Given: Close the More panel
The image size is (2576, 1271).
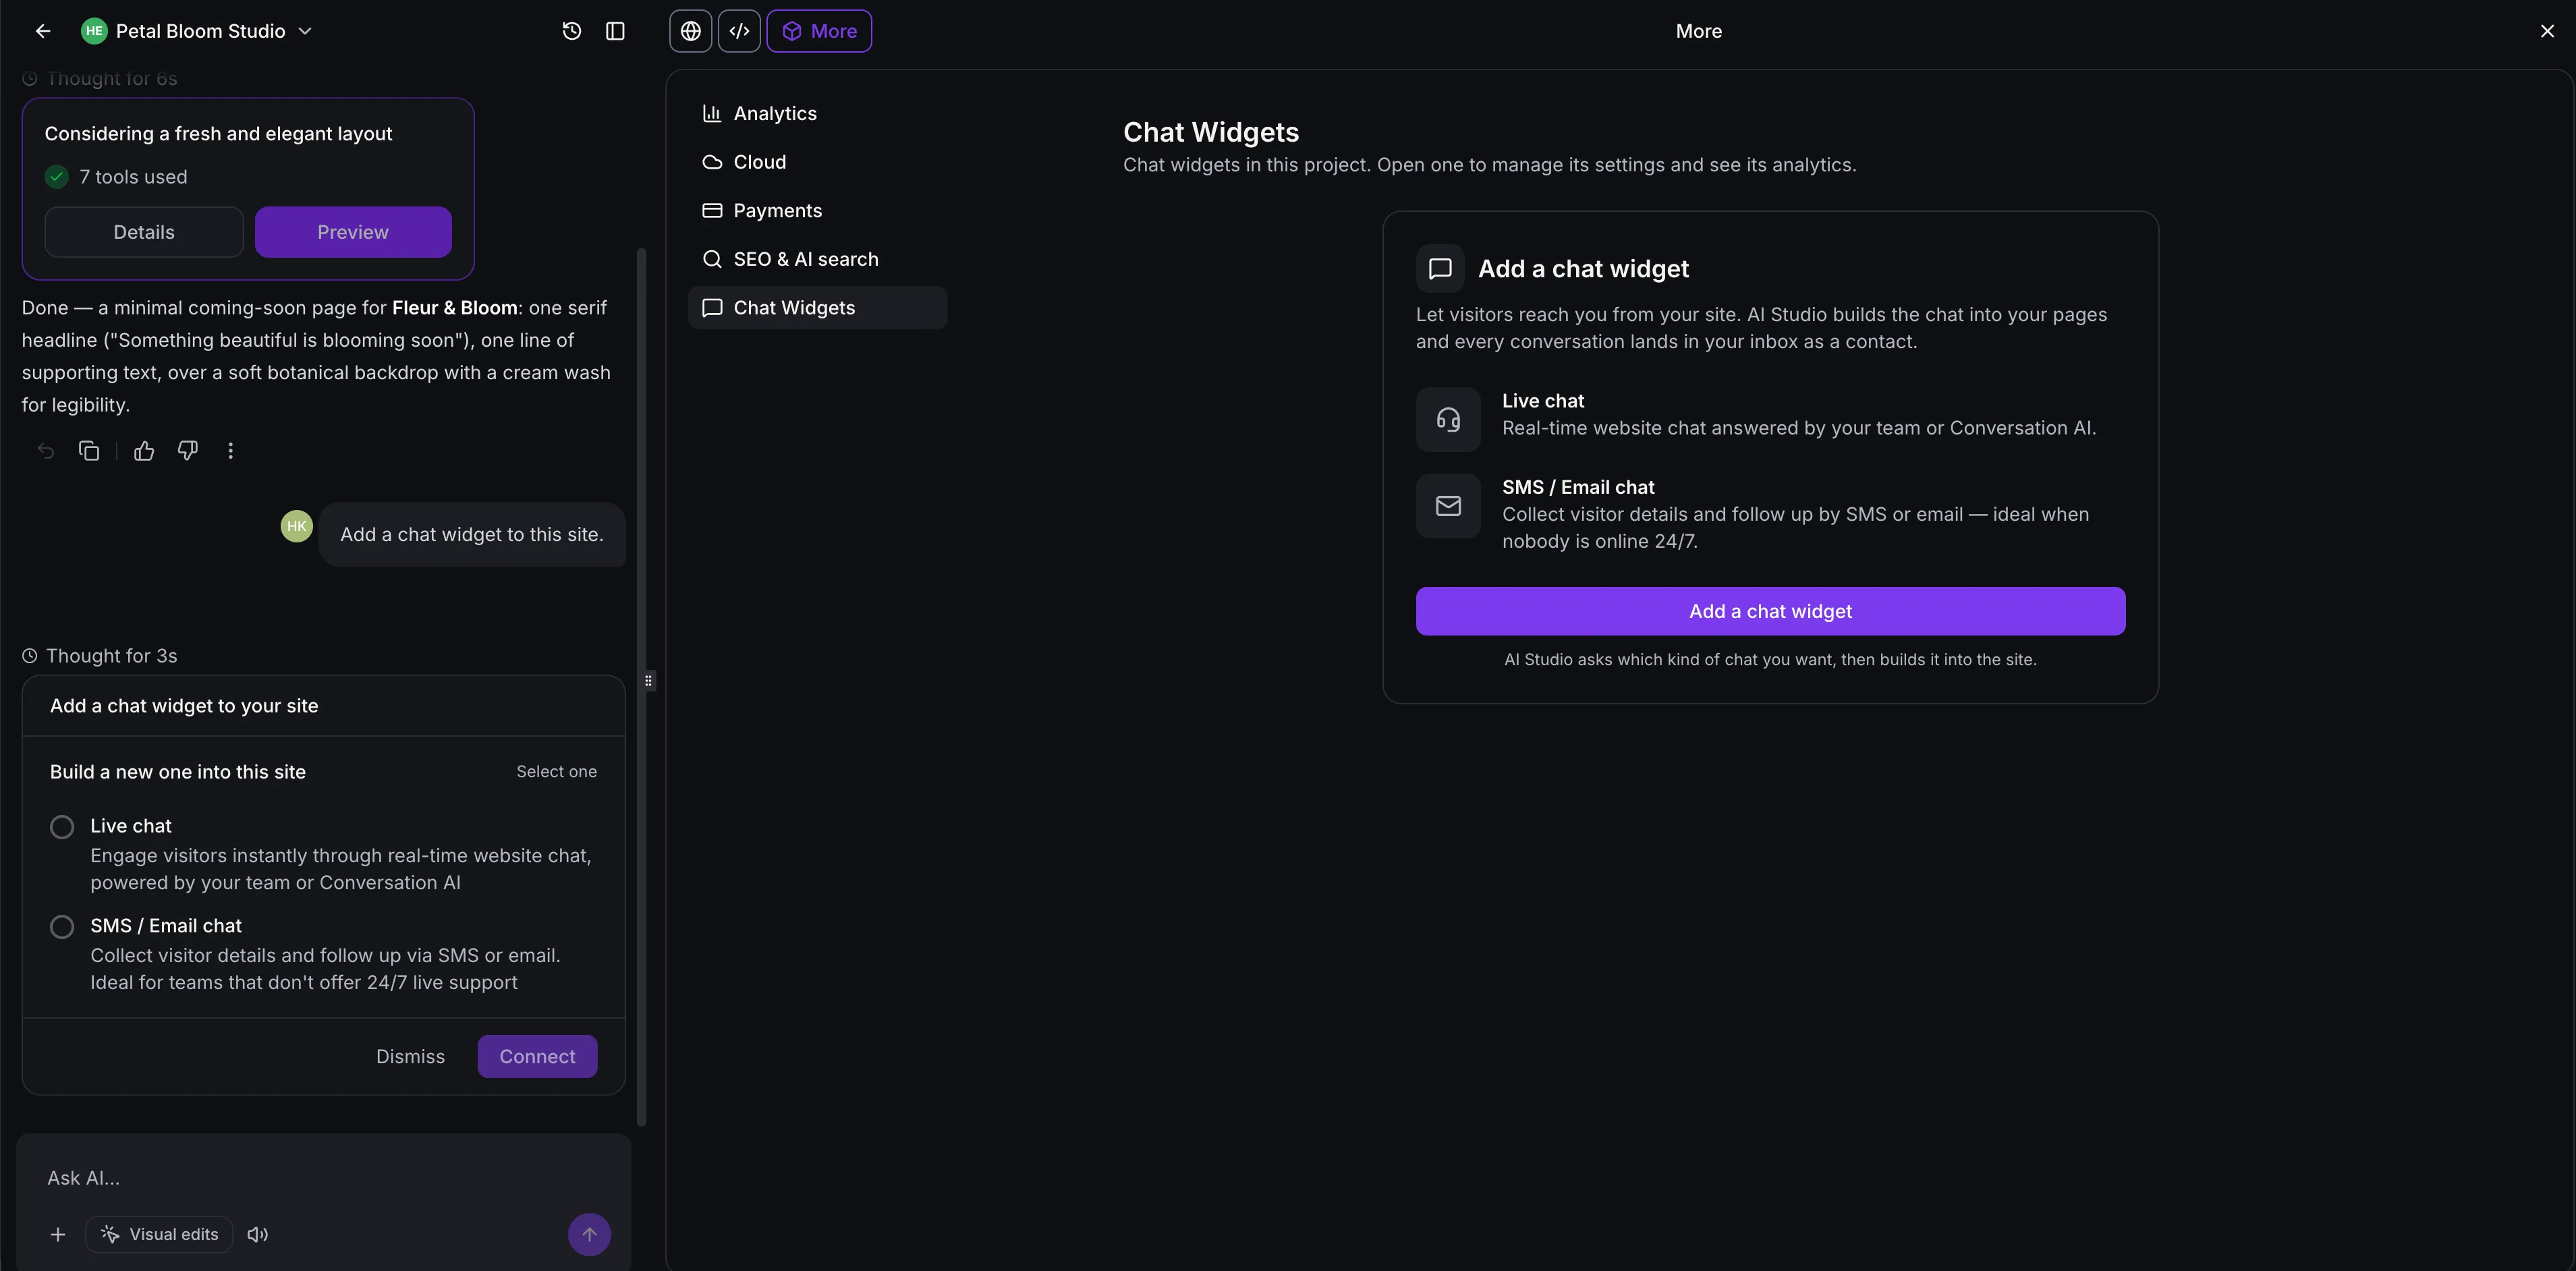Looking at the screenshot, I should [x=2547, y=31].
